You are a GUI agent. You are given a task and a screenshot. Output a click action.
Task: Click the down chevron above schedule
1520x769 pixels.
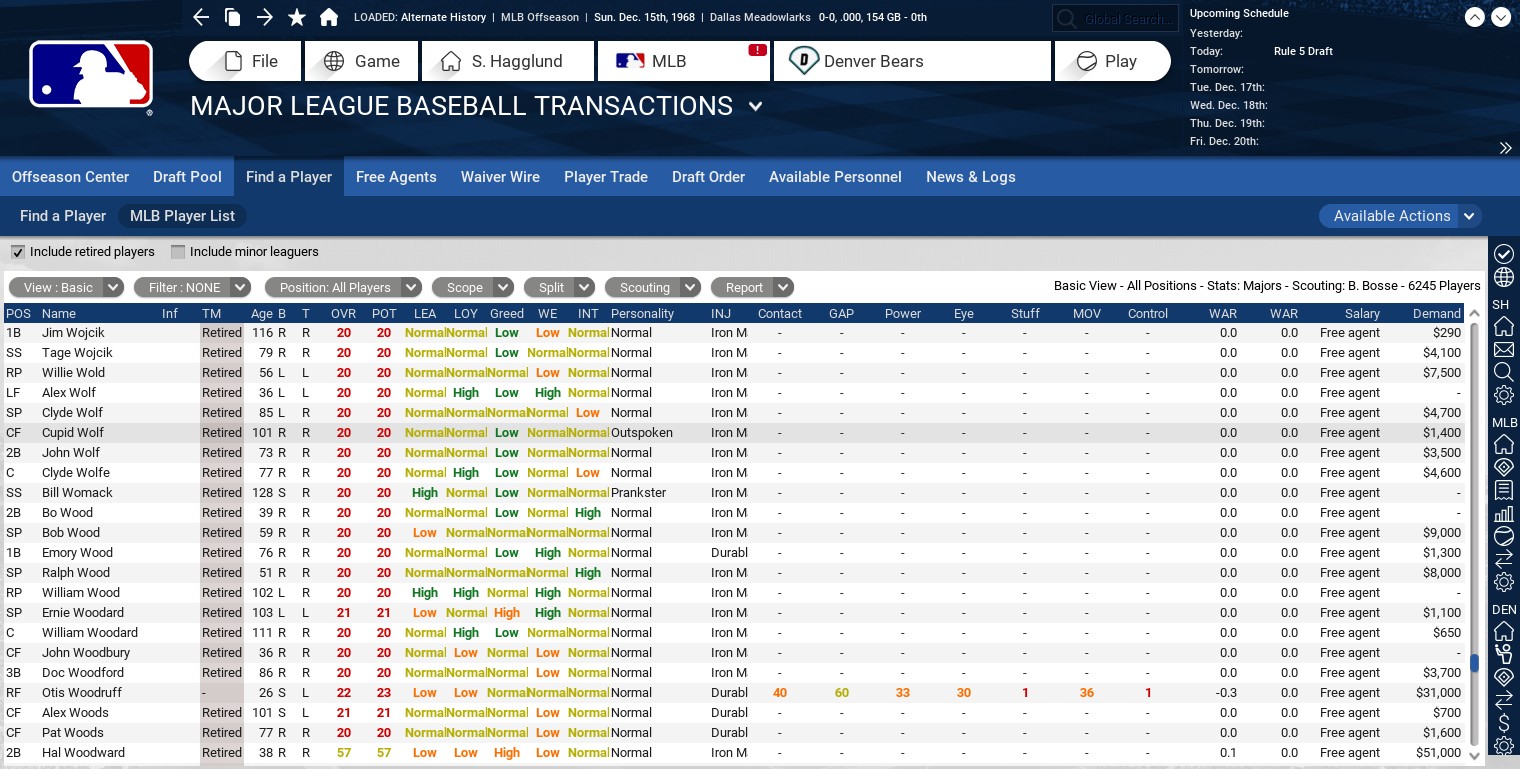coord(1501,17)
